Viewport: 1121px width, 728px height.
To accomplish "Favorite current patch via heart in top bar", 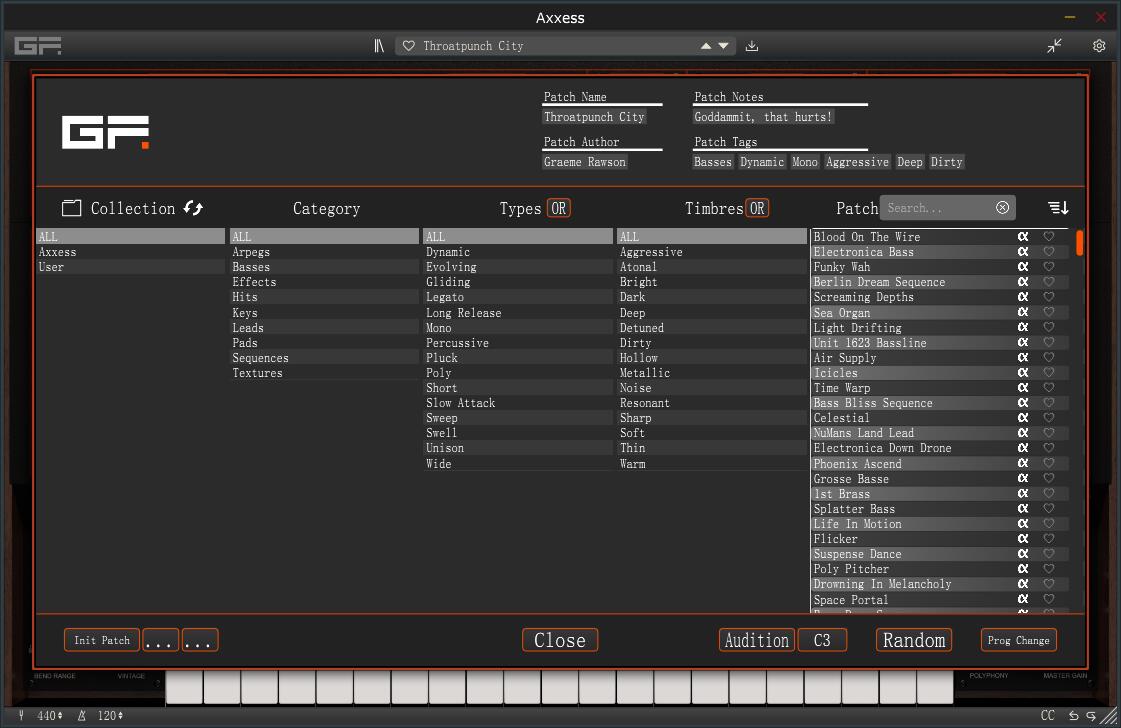I will (x=409, y=46).
